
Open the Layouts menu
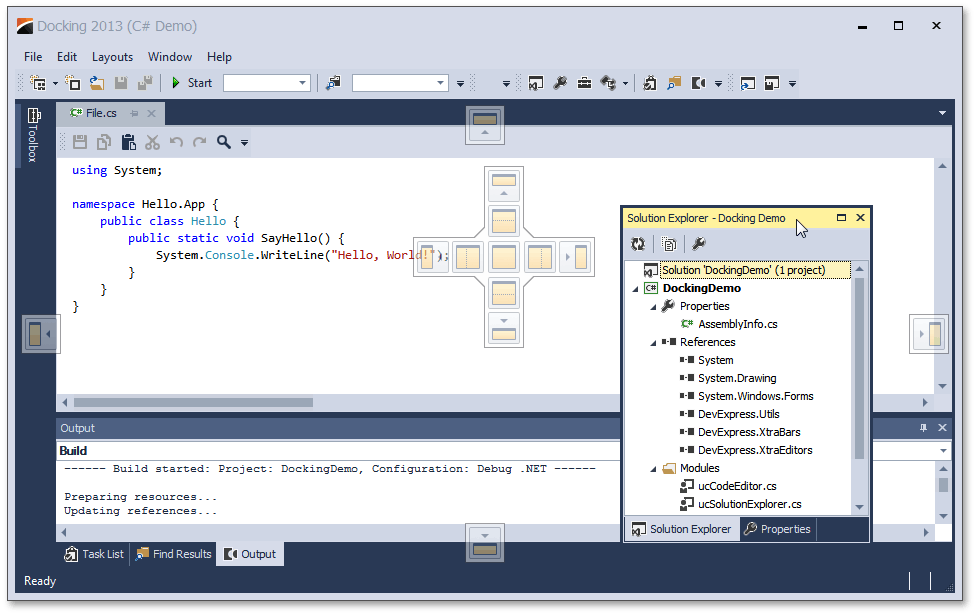(x=112, y=57)
